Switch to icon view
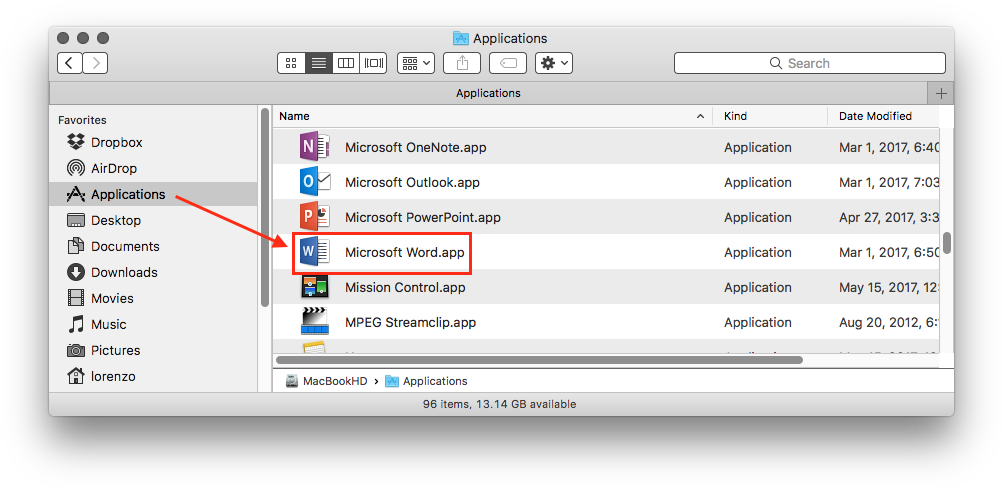 [291, 63]
